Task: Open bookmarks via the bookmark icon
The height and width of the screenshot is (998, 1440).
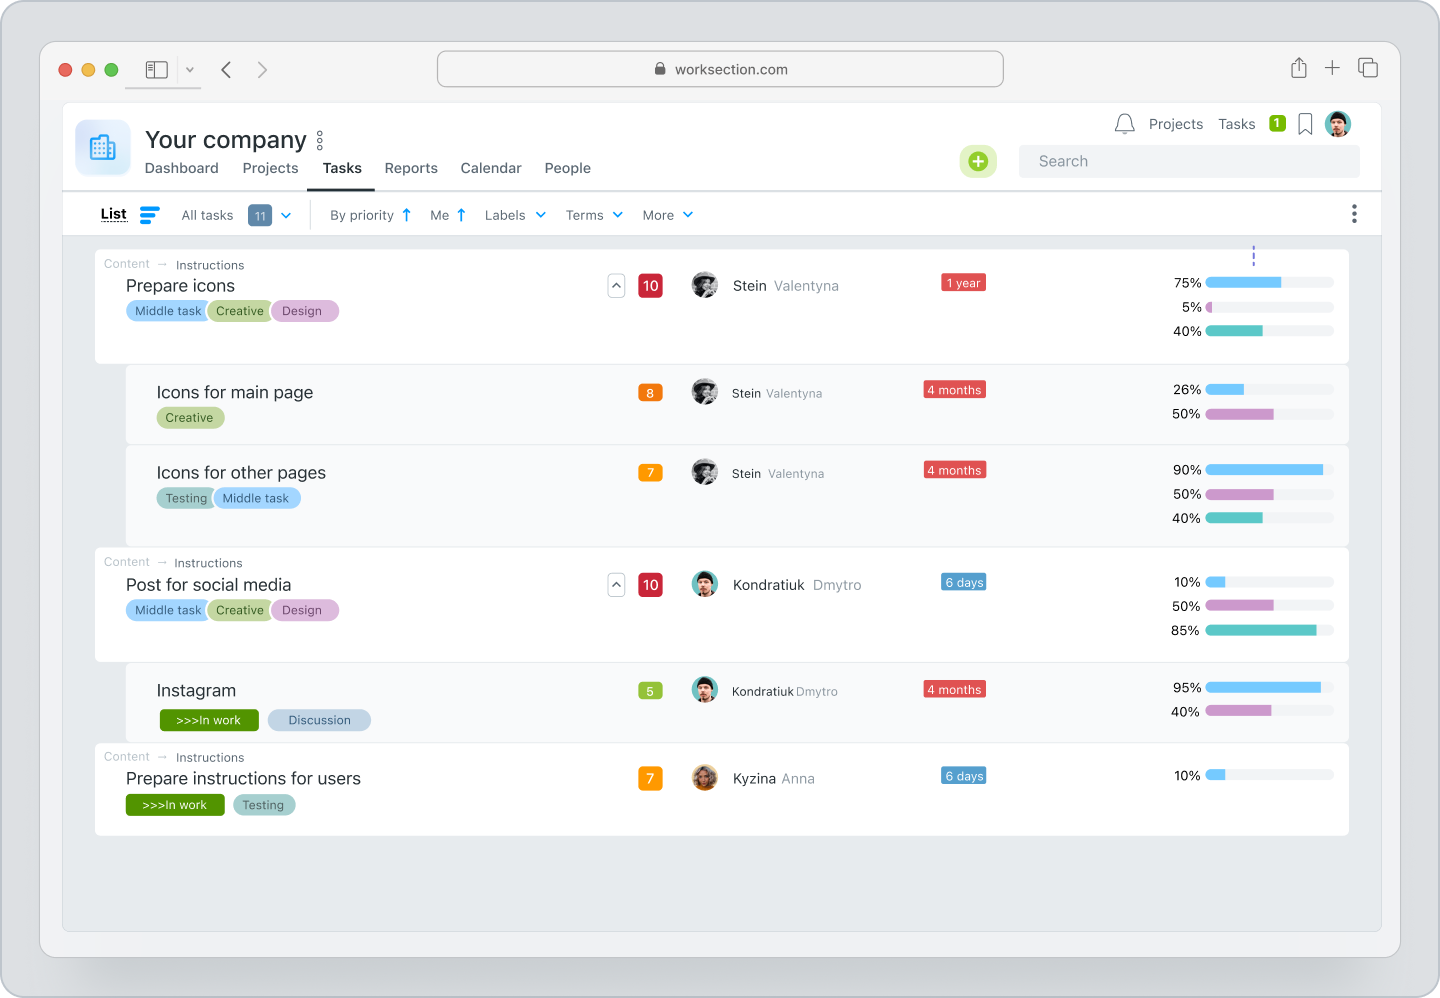Action: coord(1304,123)
